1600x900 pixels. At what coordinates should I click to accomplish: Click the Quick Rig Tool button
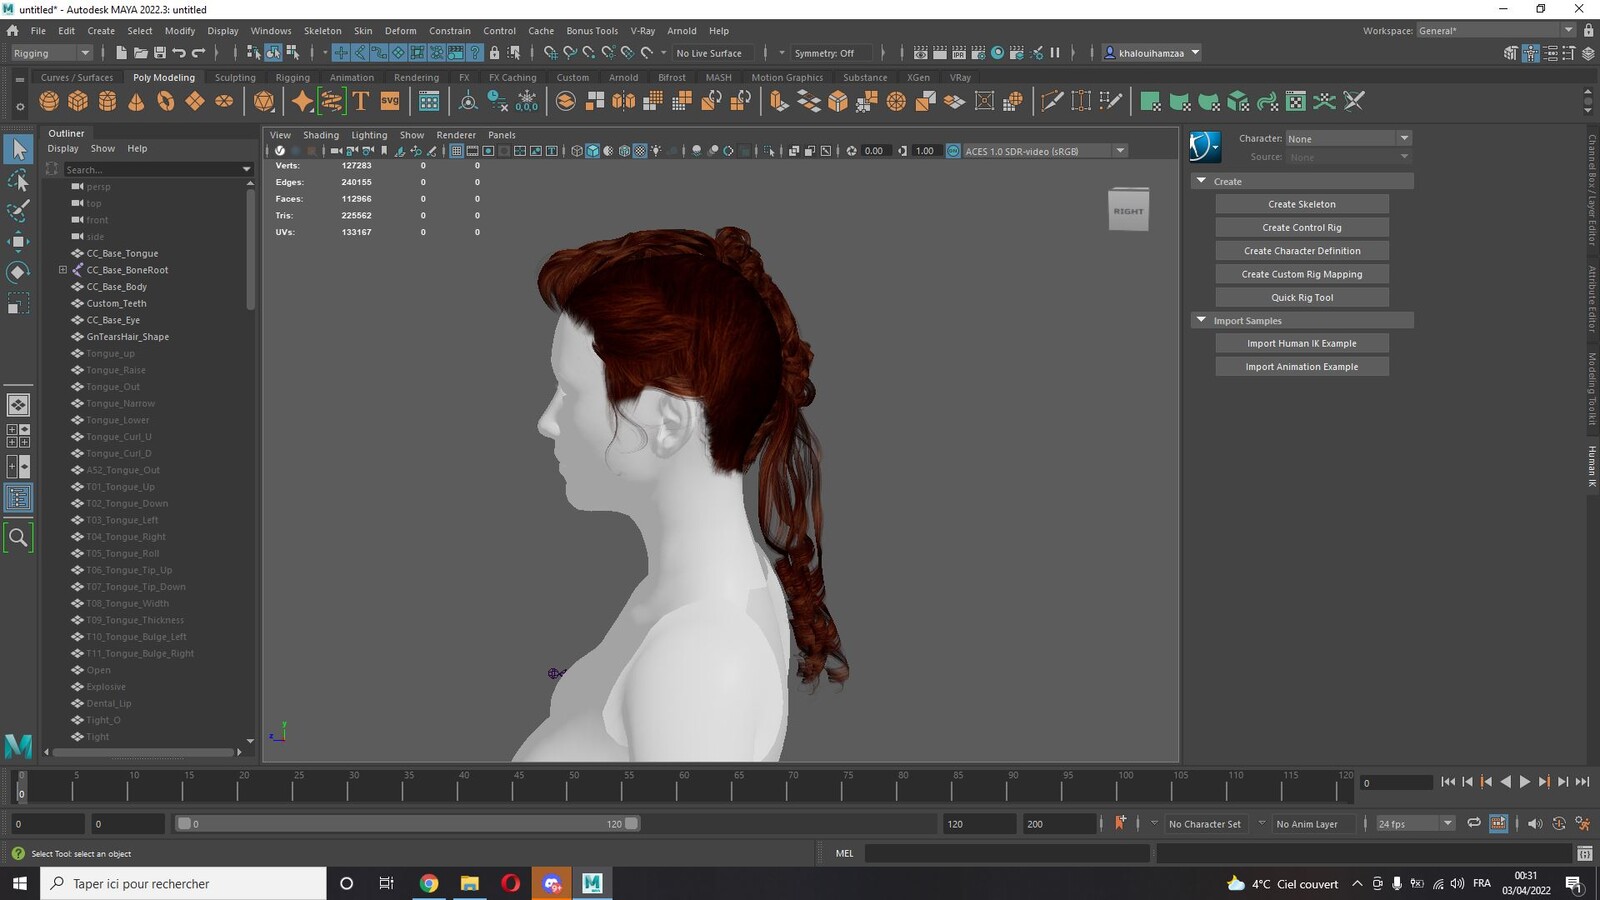coord(1302,297)
